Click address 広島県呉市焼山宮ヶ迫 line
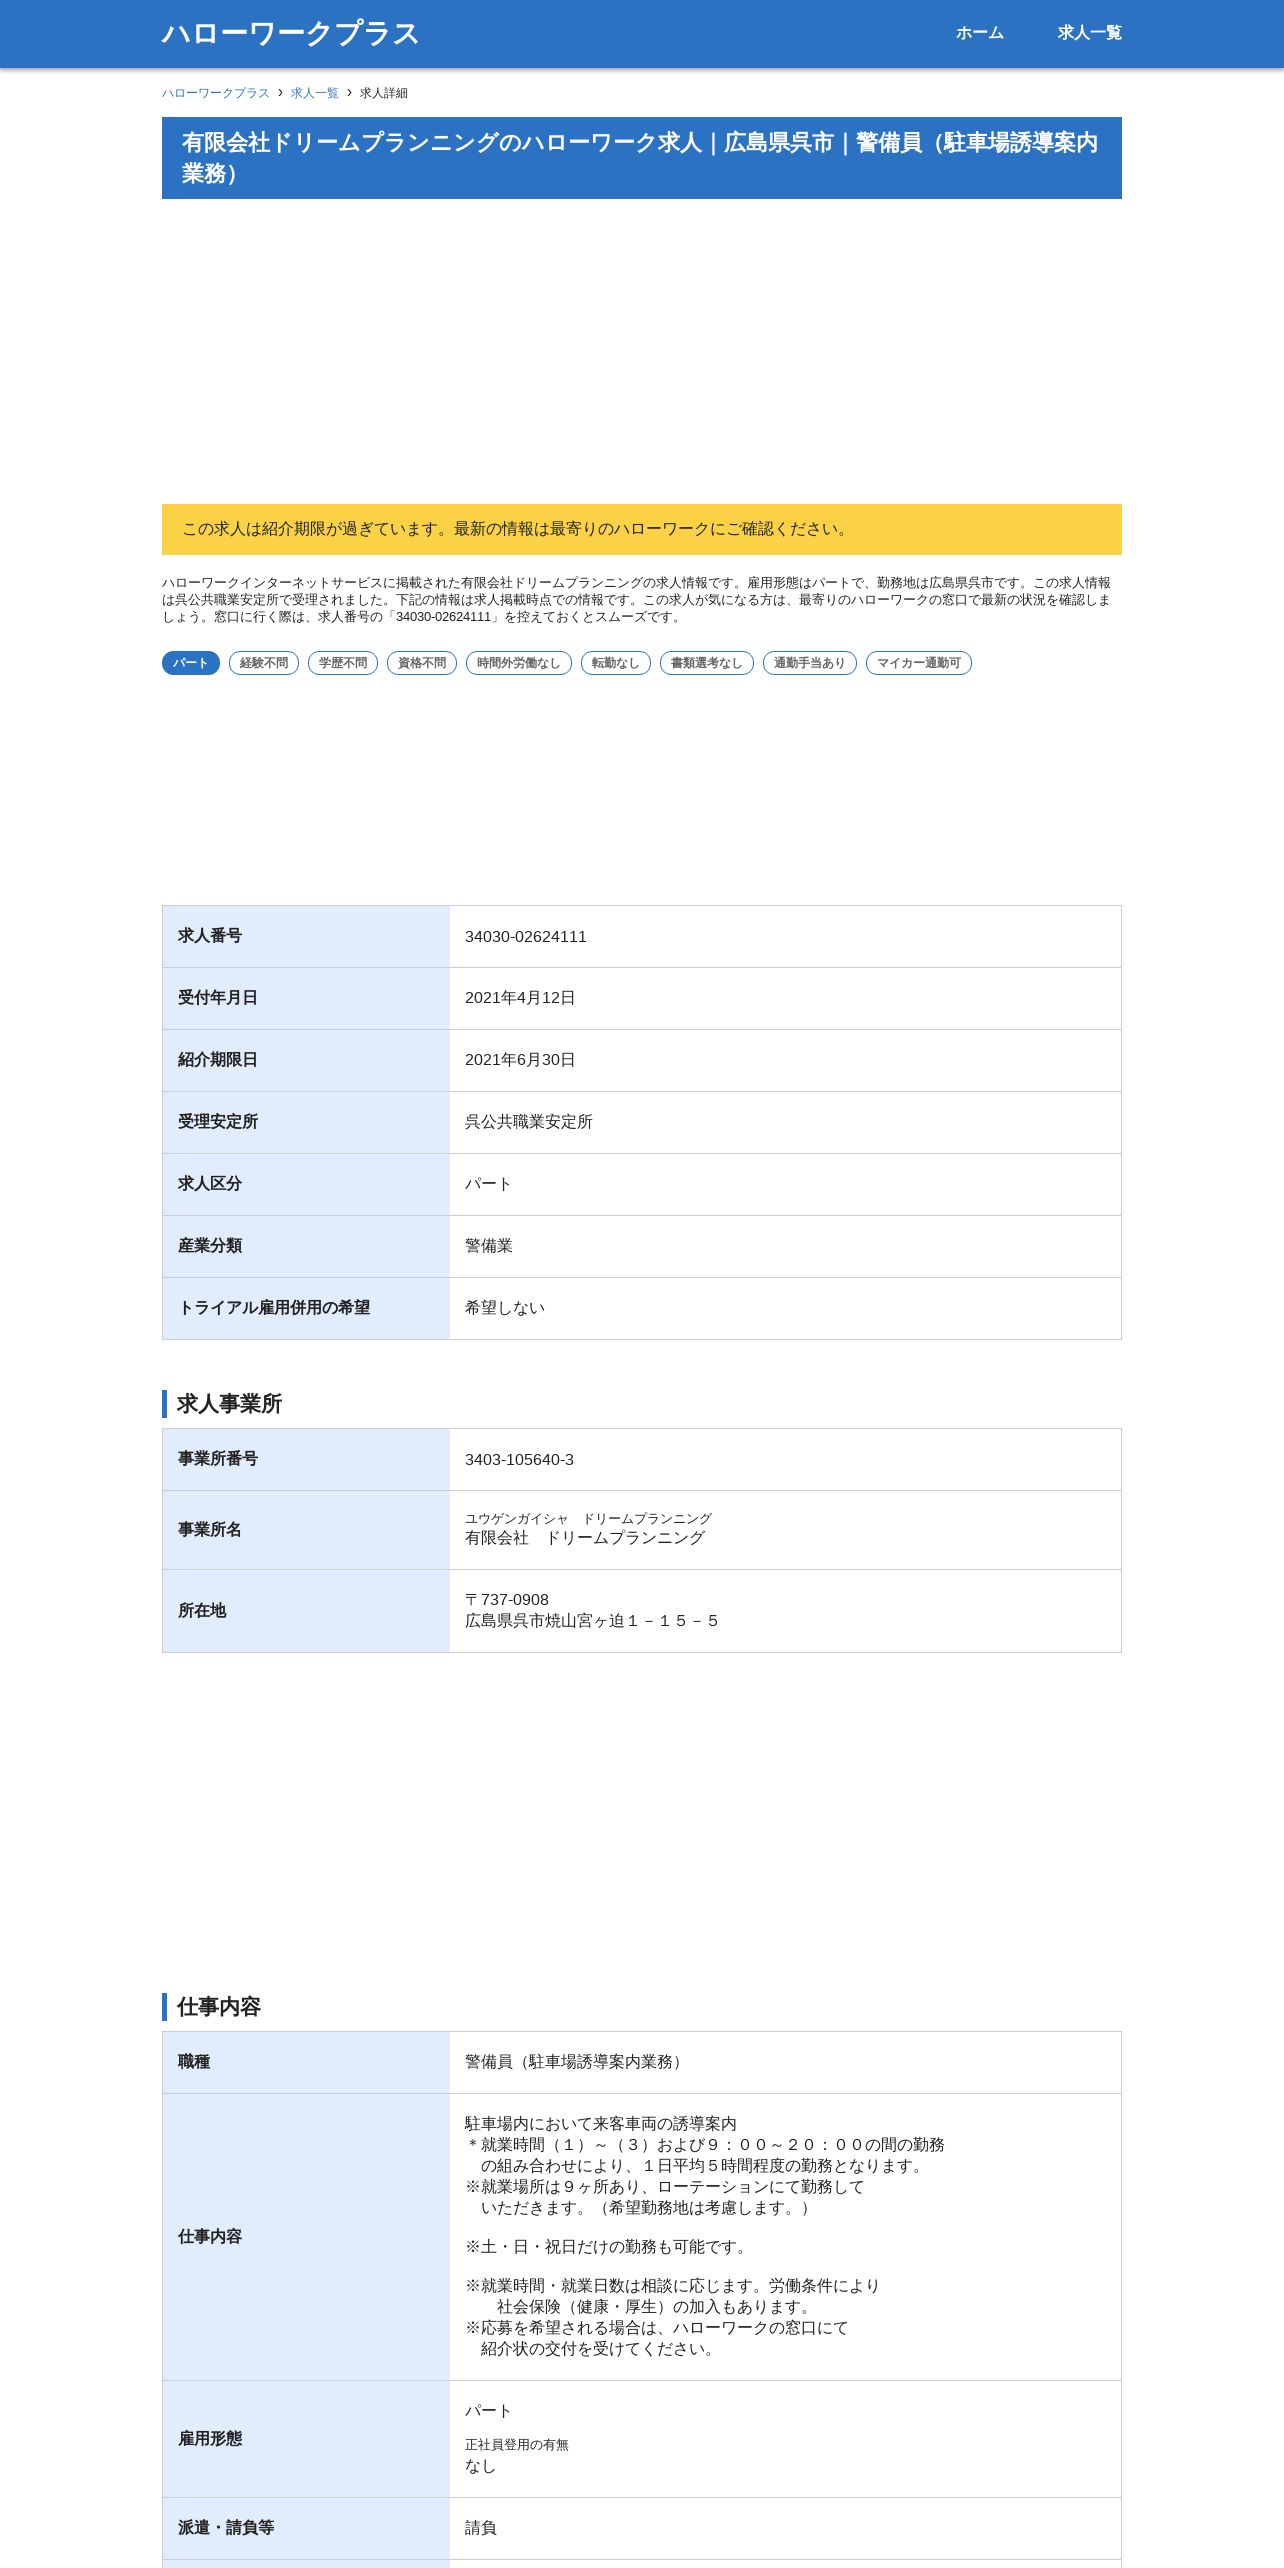Viewport: 1284px width, 2568px height. [592, 1621]
